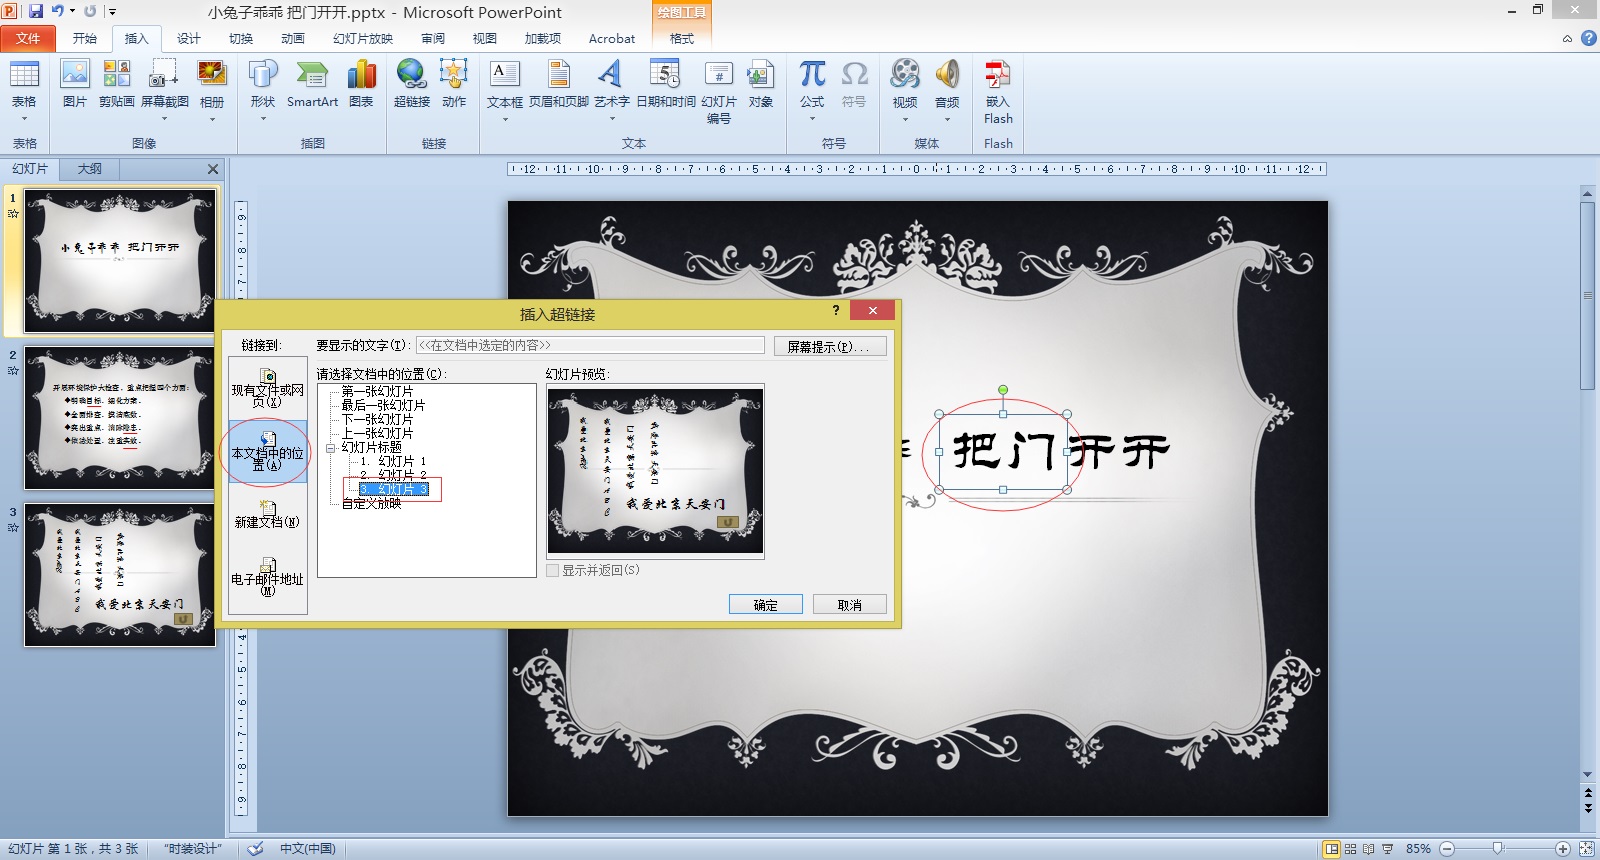1600x860 pixels.
Task: Open the 视频 dropdown arrow
Action: pyautogui.click(x=905, y=119)
